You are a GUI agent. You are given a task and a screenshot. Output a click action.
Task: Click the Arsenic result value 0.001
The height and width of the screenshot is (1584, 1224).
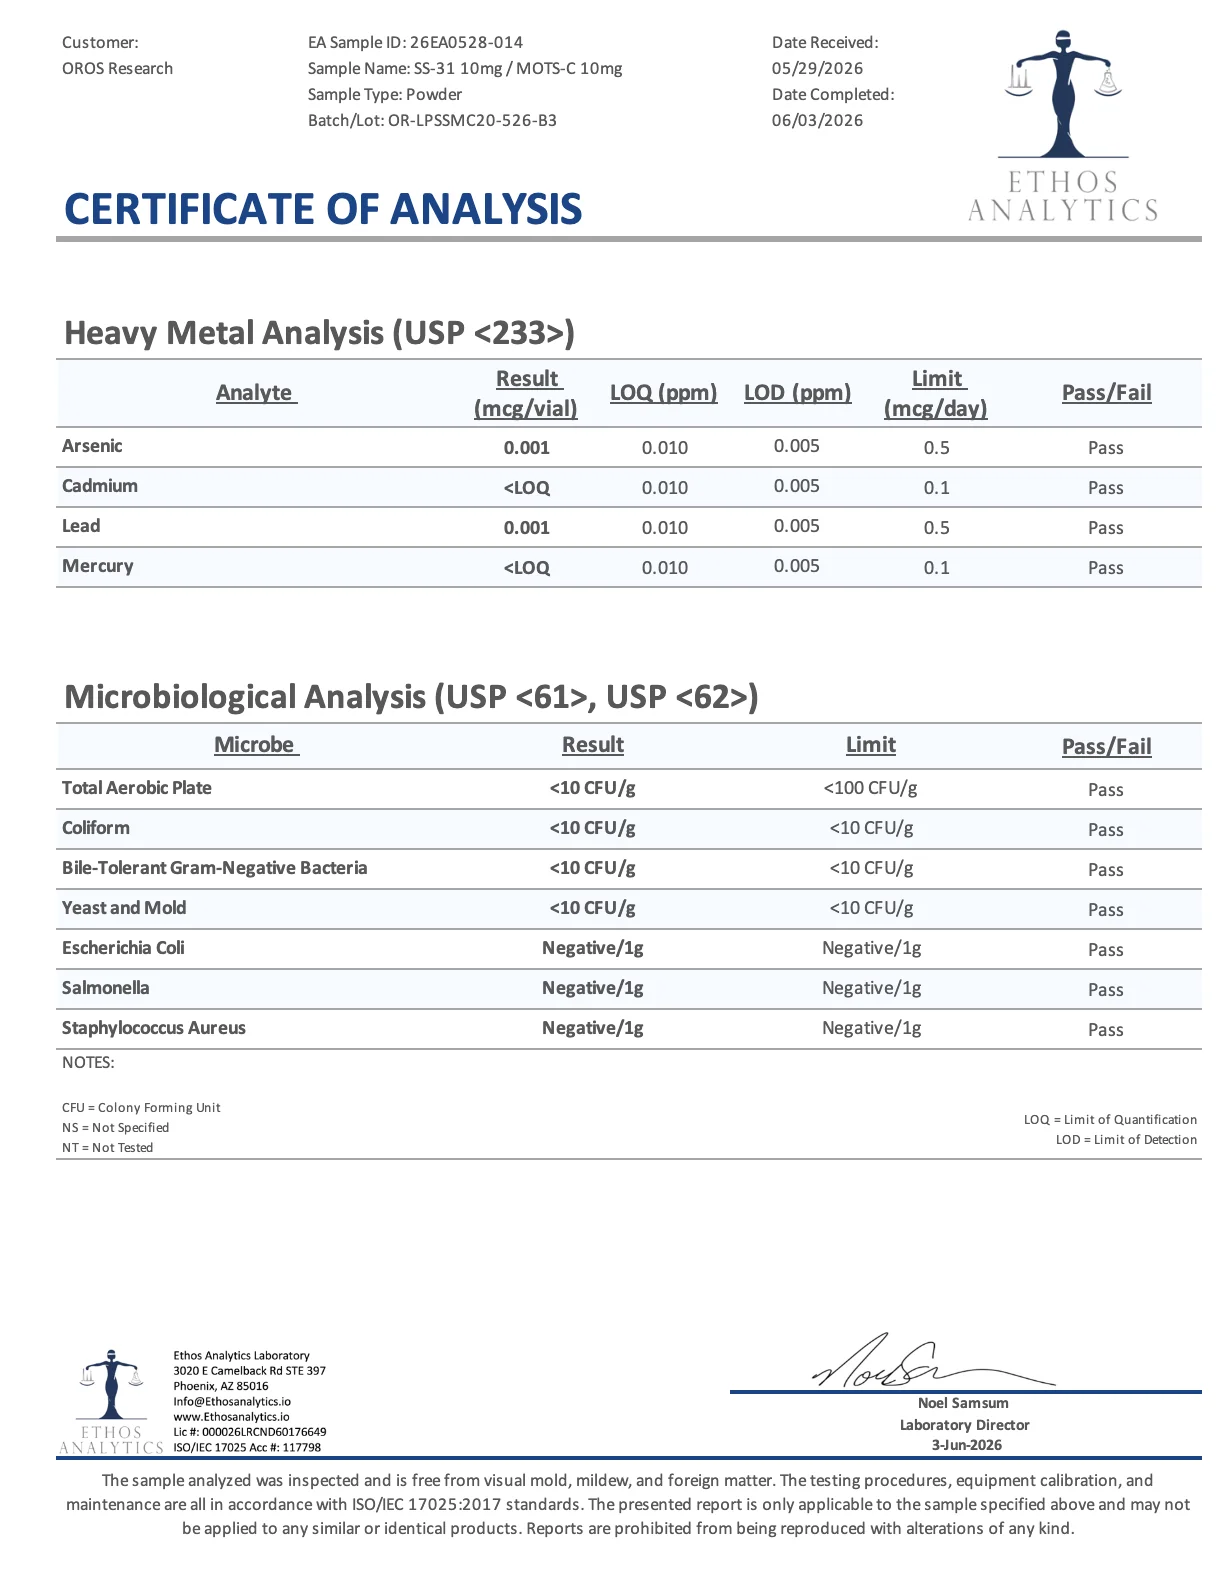[x=527, y=448]
